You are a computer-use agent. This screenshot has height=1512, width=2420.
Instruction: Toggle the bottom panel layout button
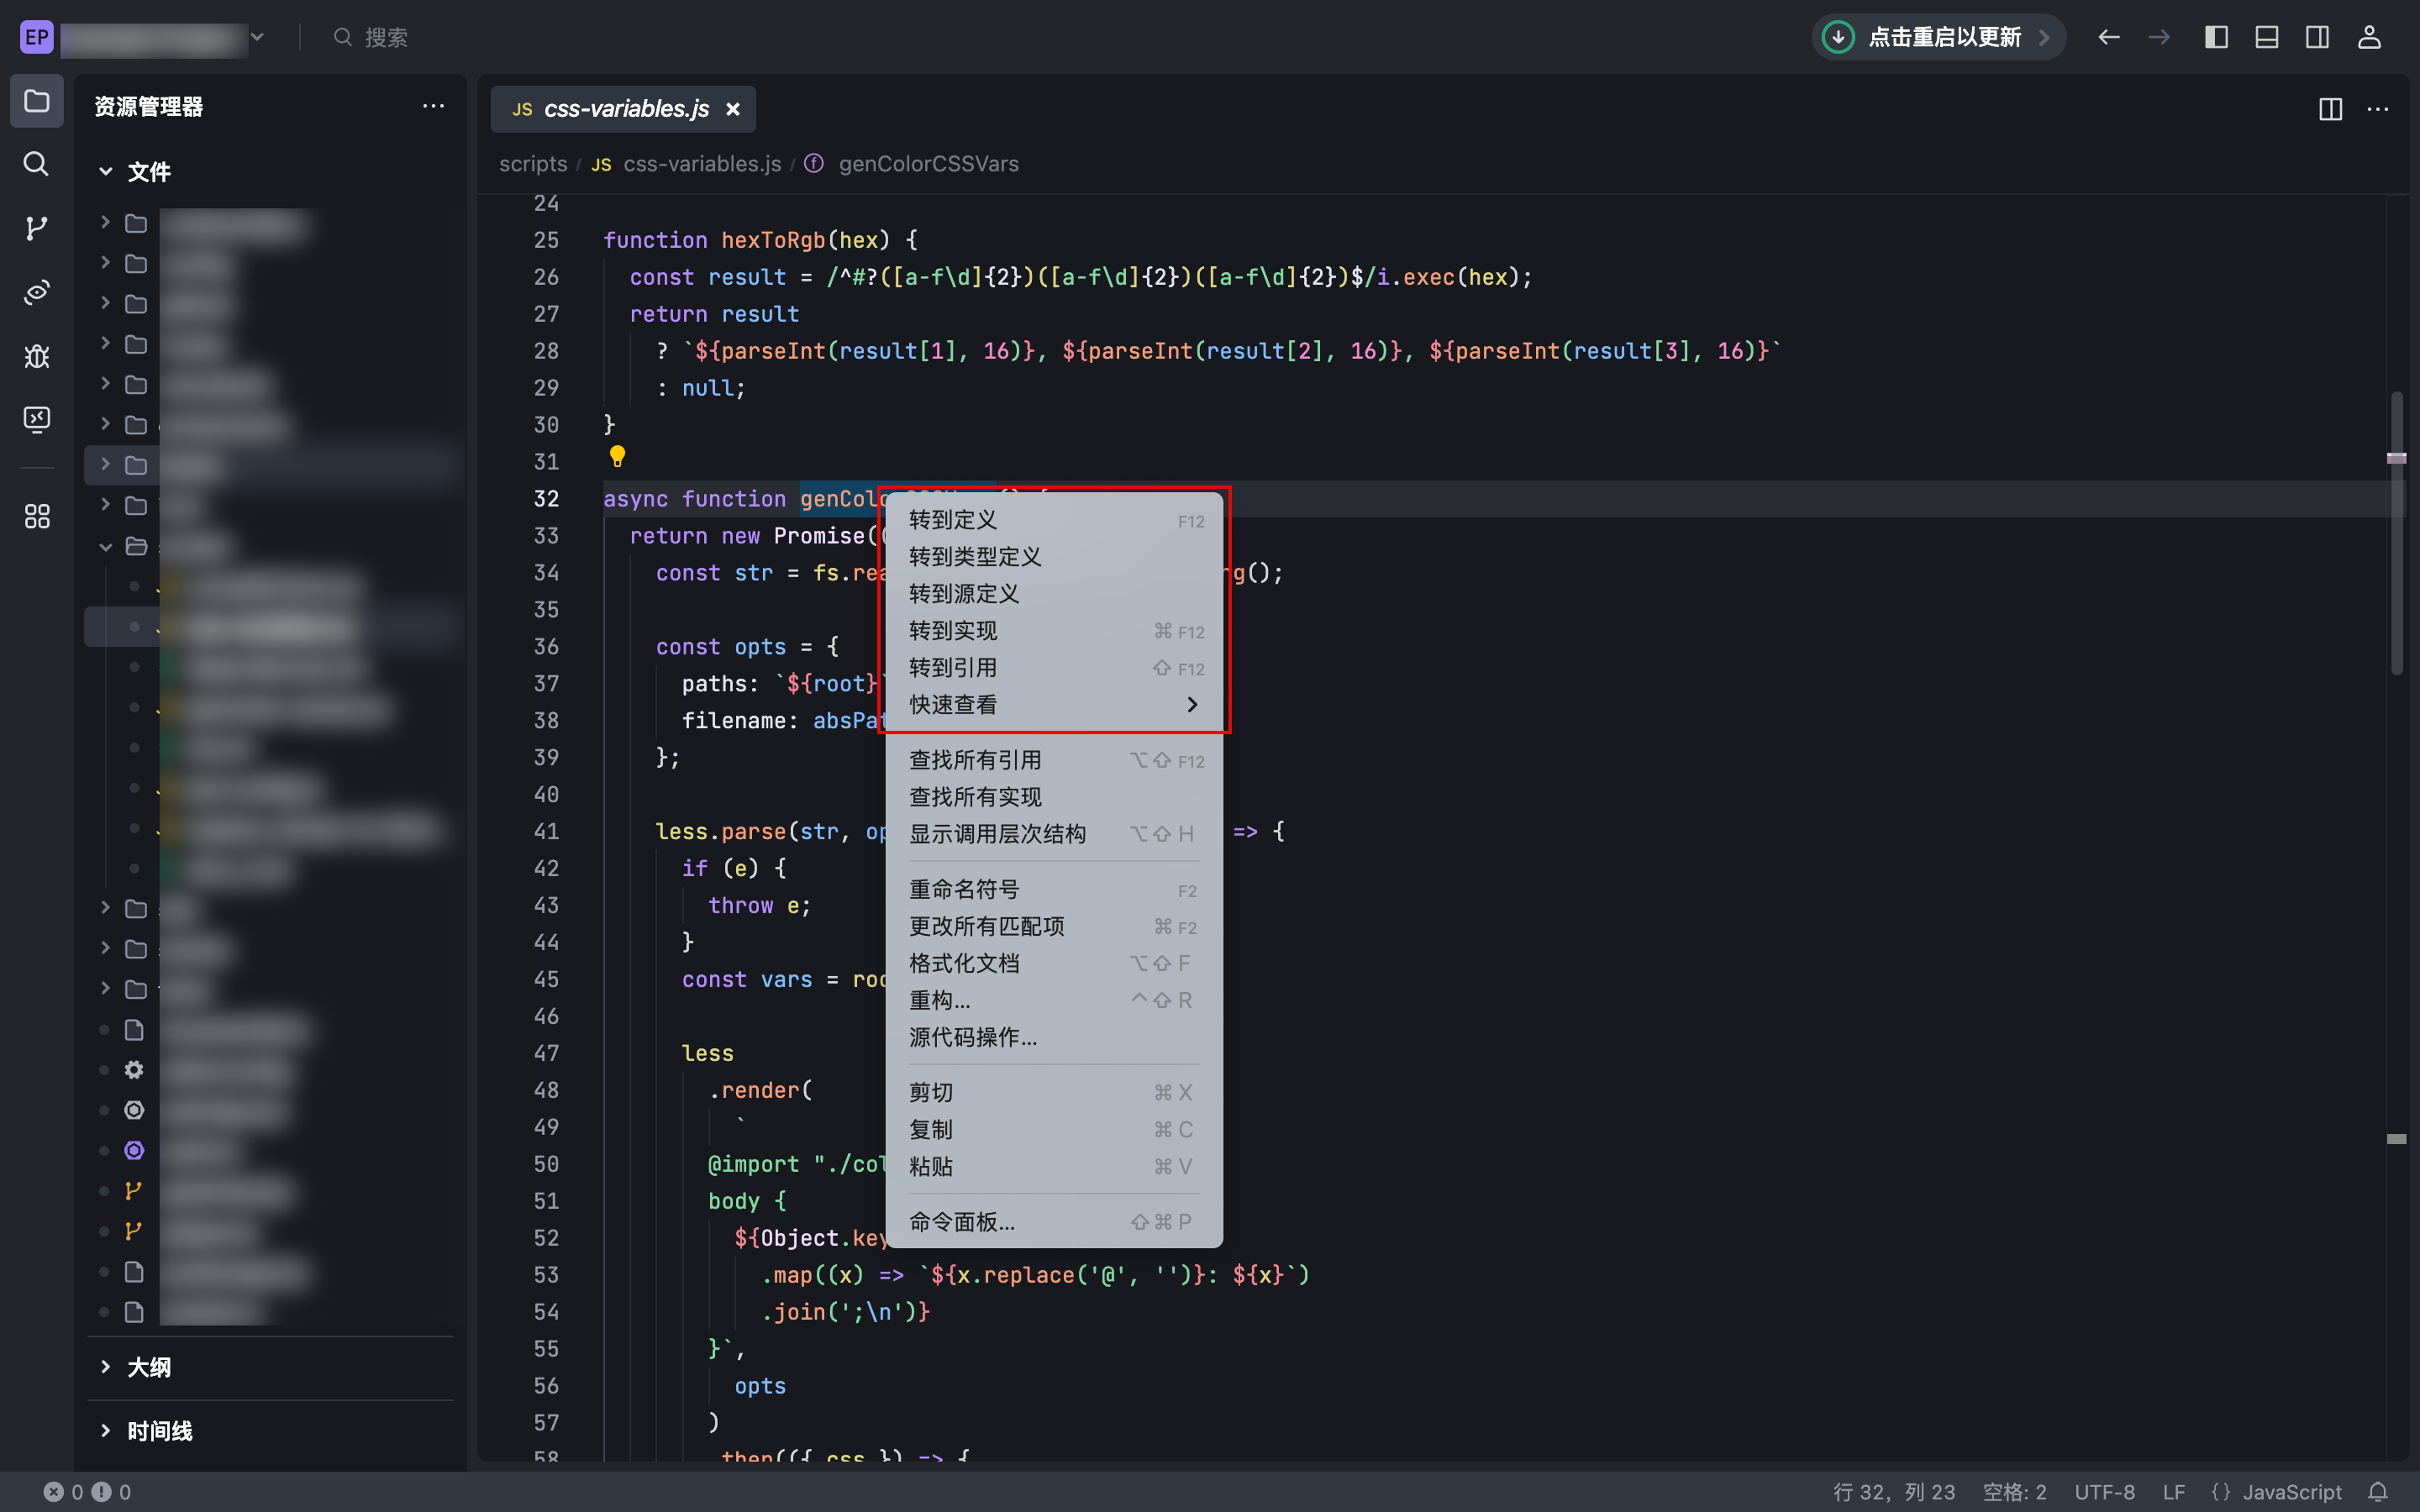(x=2266, y=37)
